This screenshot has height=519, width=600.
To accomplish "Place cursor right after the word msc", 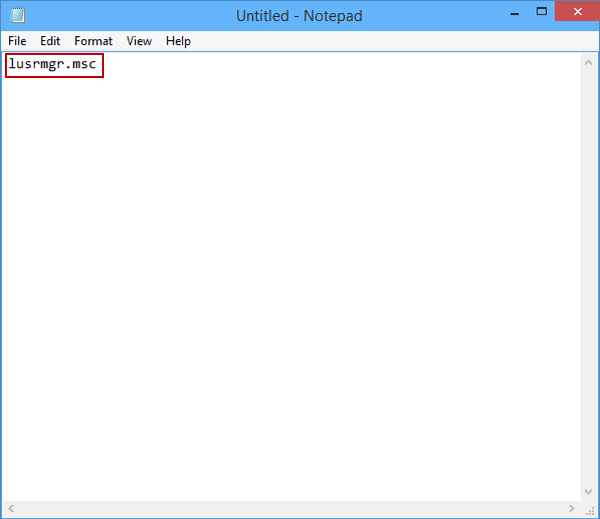I will 97,64.
